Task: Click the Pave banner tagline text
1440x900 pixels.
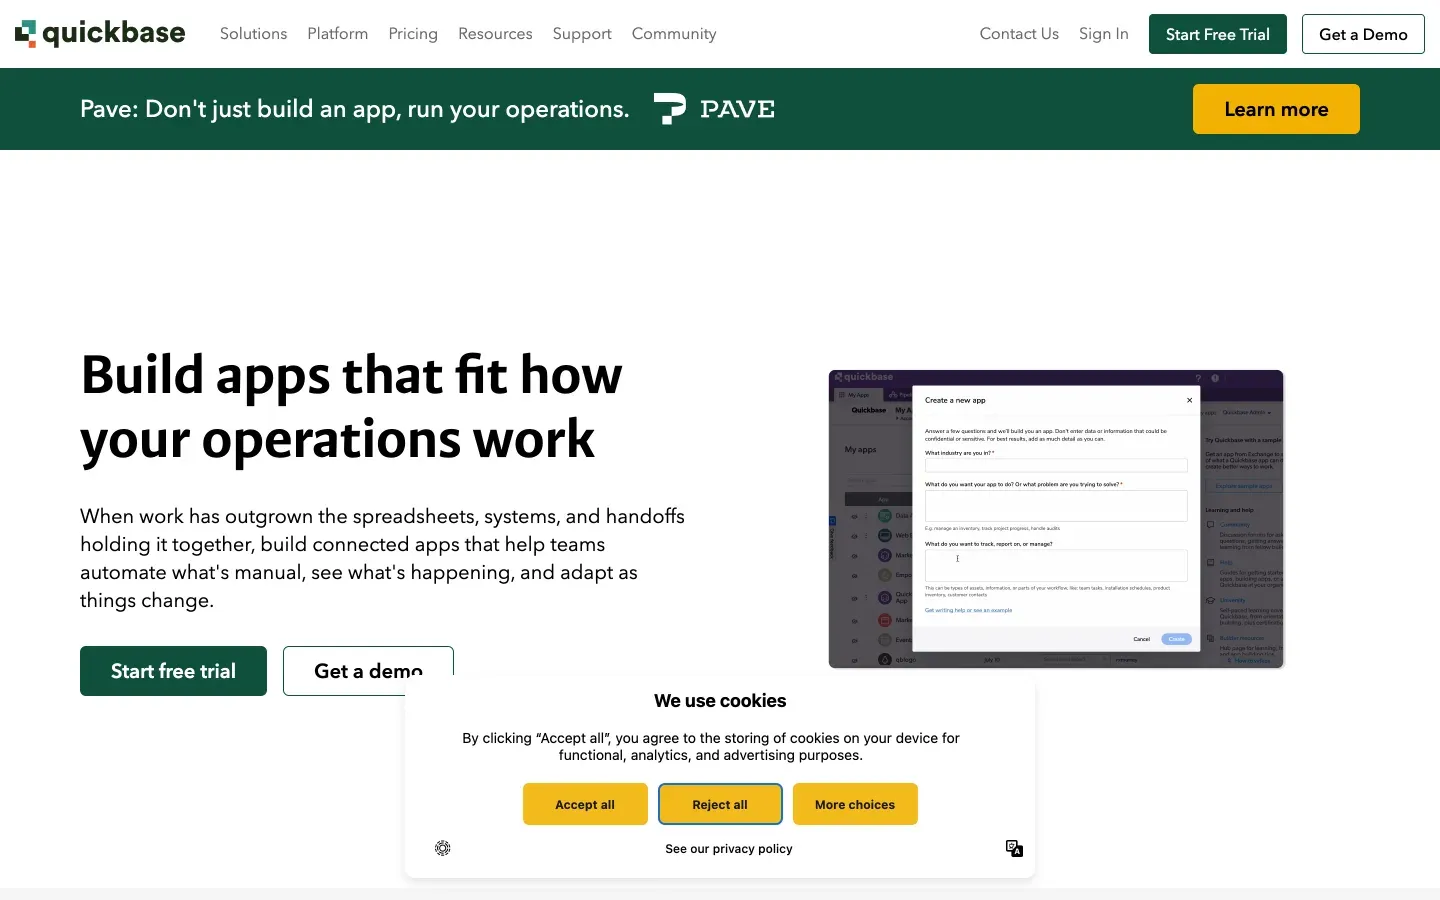Action: coord(355,109)
